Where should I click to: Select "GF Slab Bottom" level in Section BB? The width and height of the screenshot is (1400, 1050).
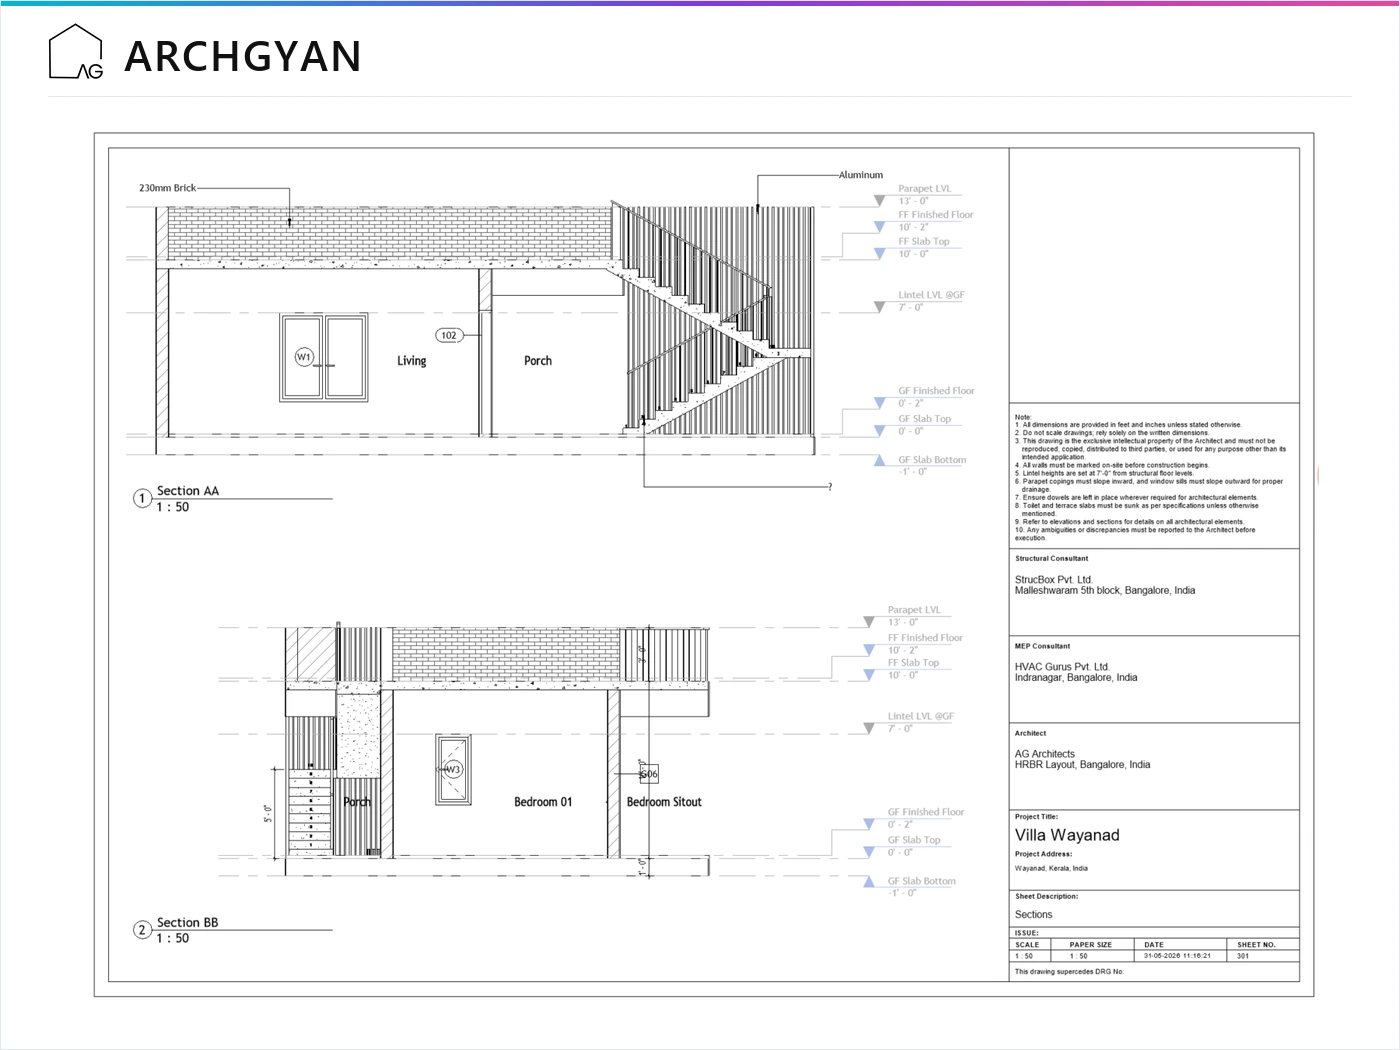[922, 881]
